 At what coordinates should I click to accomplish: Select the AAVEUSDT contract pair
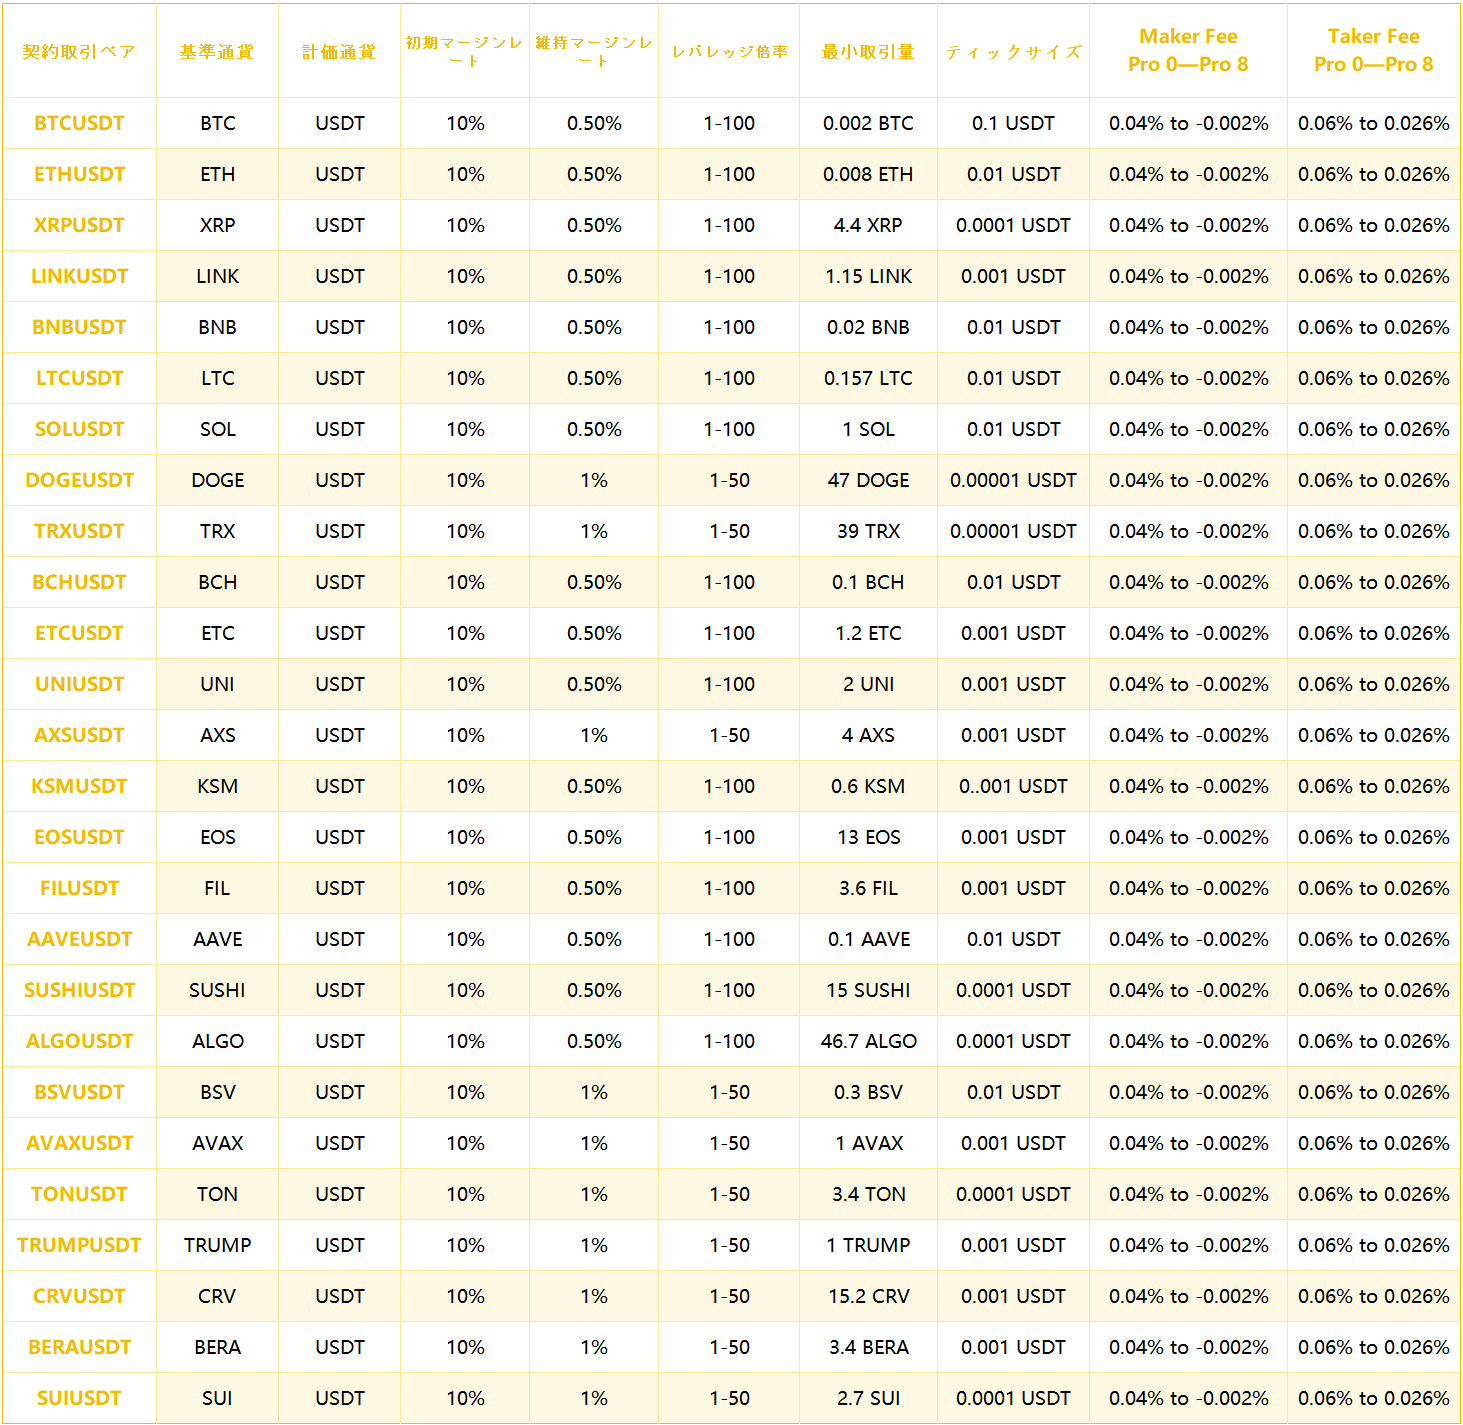point(79,939)
